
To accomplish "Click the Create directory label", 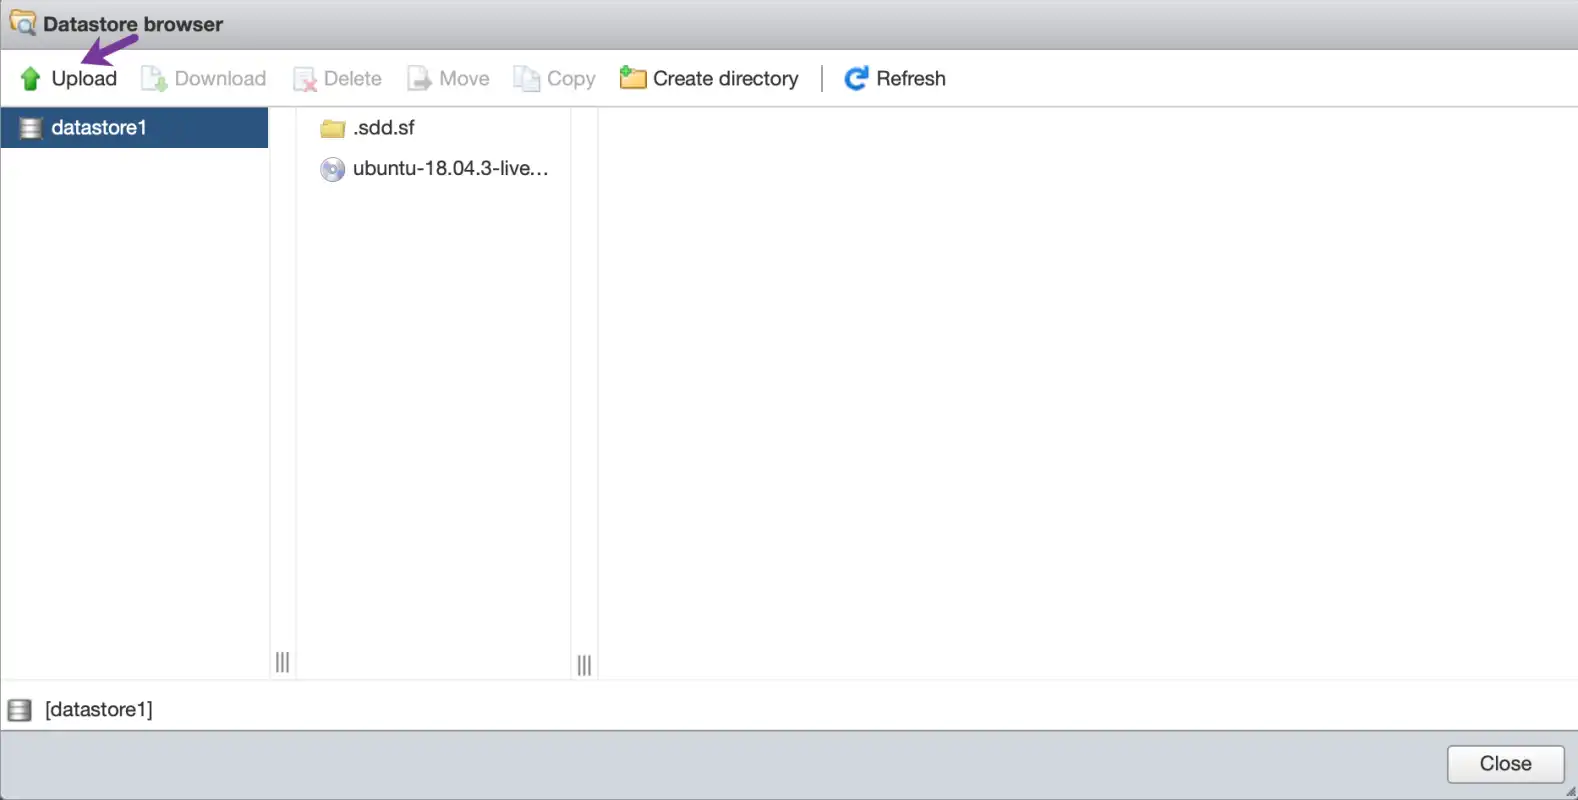I will (x=725, y=78).
